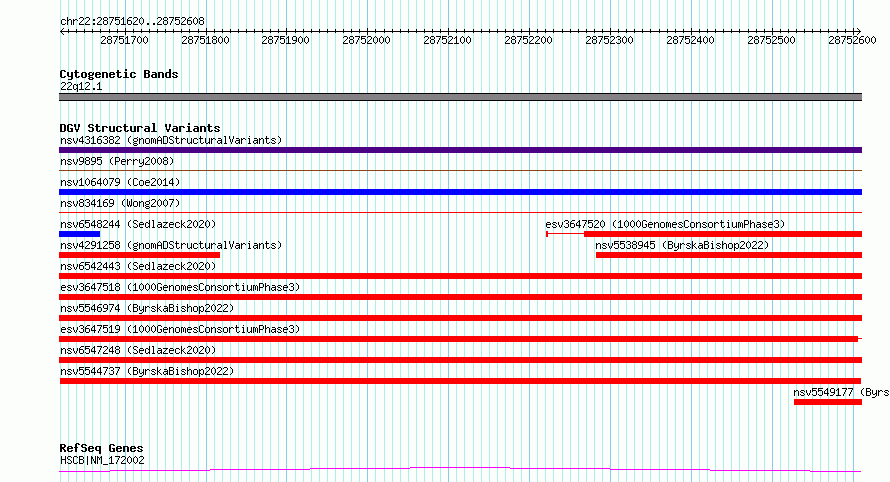Click the red nsv5538945 variant bar
Screen dimensions: 890x482
(729, 255)
